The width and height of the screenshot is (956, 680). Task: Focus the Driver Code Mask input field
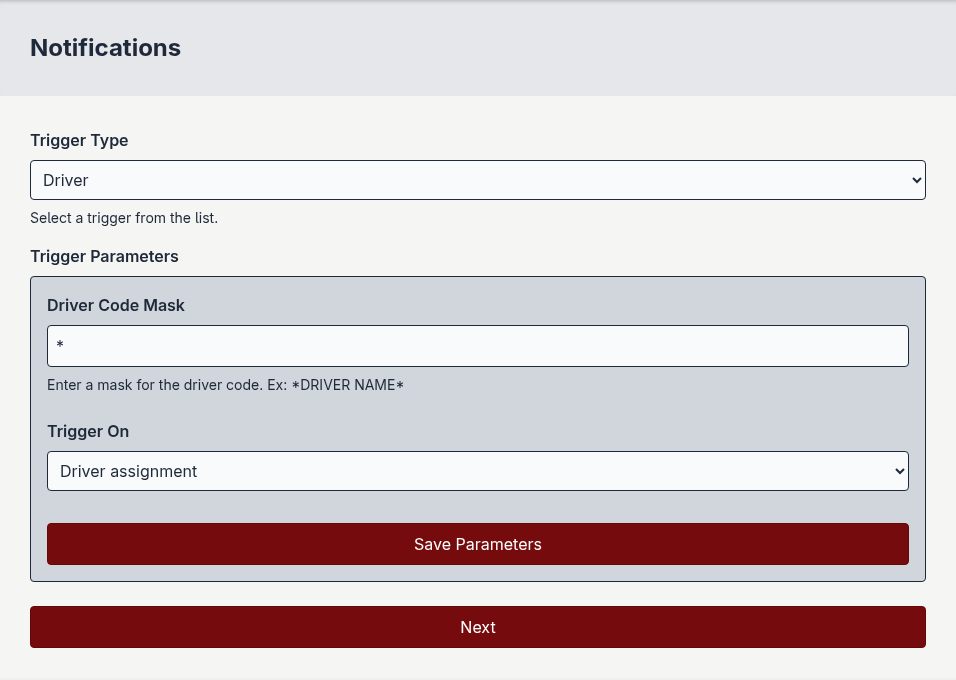coord(477,346)
